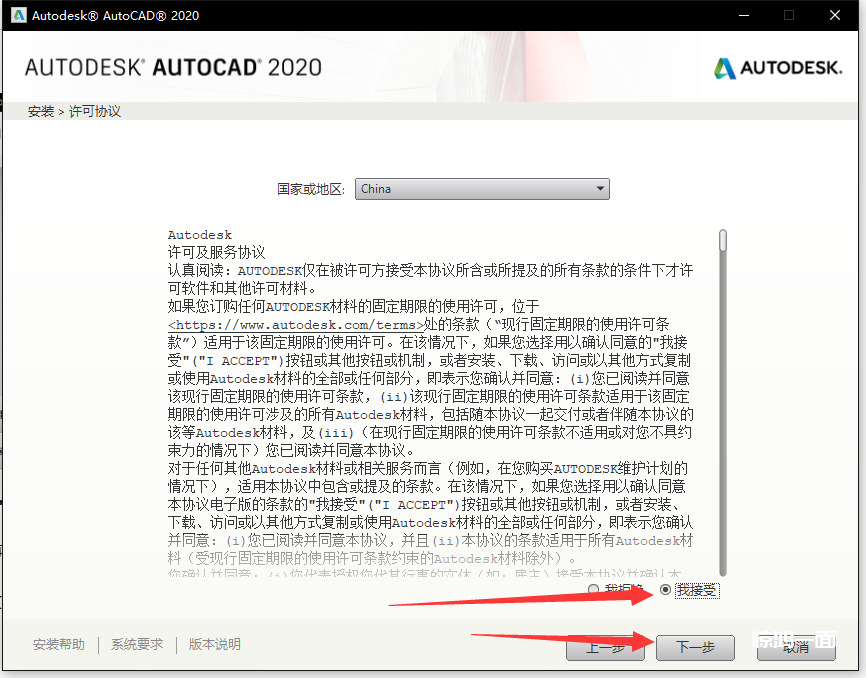Click the 安装 breadcrumb item

pos(41,111)
